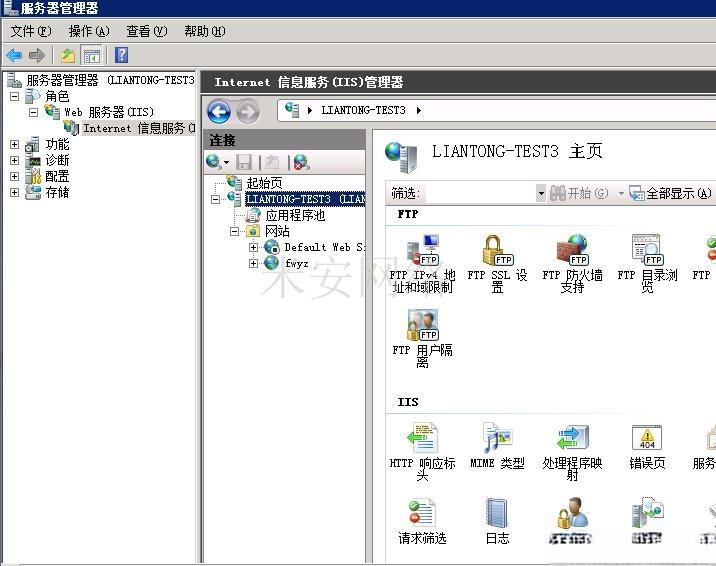Open request filtering (请求筛选) feature
The height and width of the screenshot is (566, 716).
point(422,521)
